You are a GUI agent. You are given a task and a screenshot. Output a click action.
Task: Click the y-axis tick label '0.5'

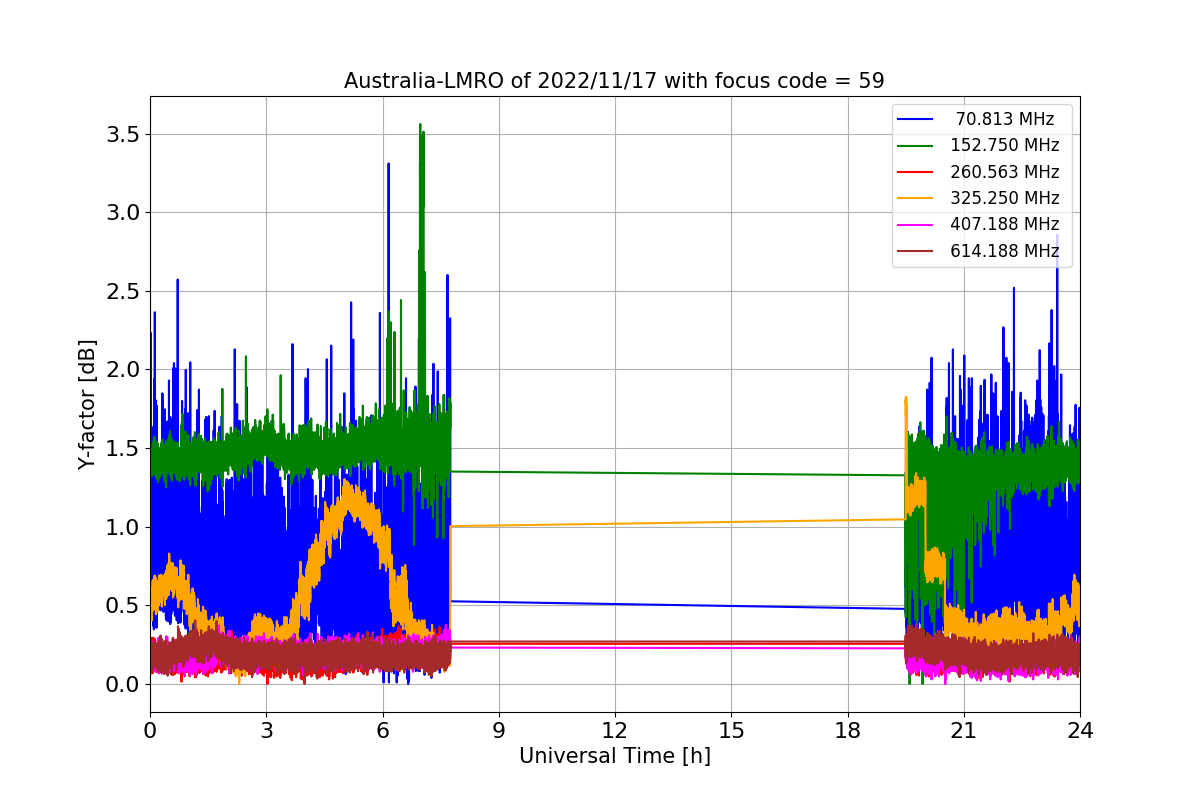pos(124,605)
